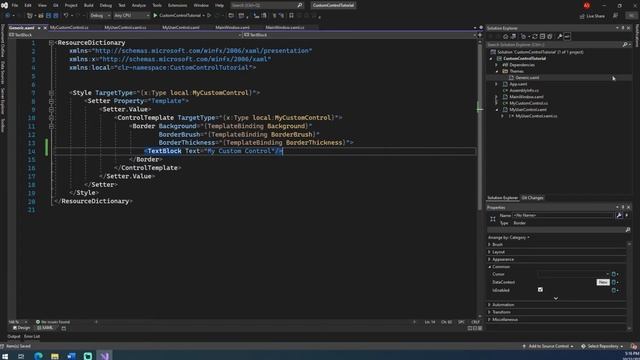Image resolution: width=640 pixels, height=360 pixels.
Task: Click the Cursor property marker square
Action: tap(613, 274)
